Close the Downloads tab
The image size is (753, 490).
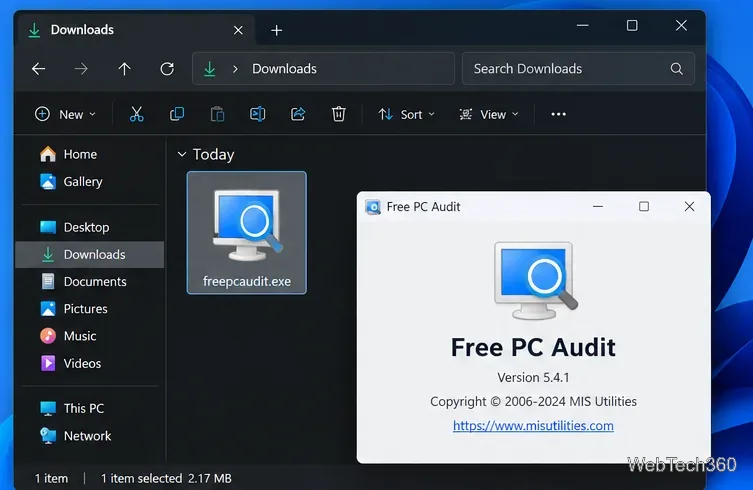(238, 30)
